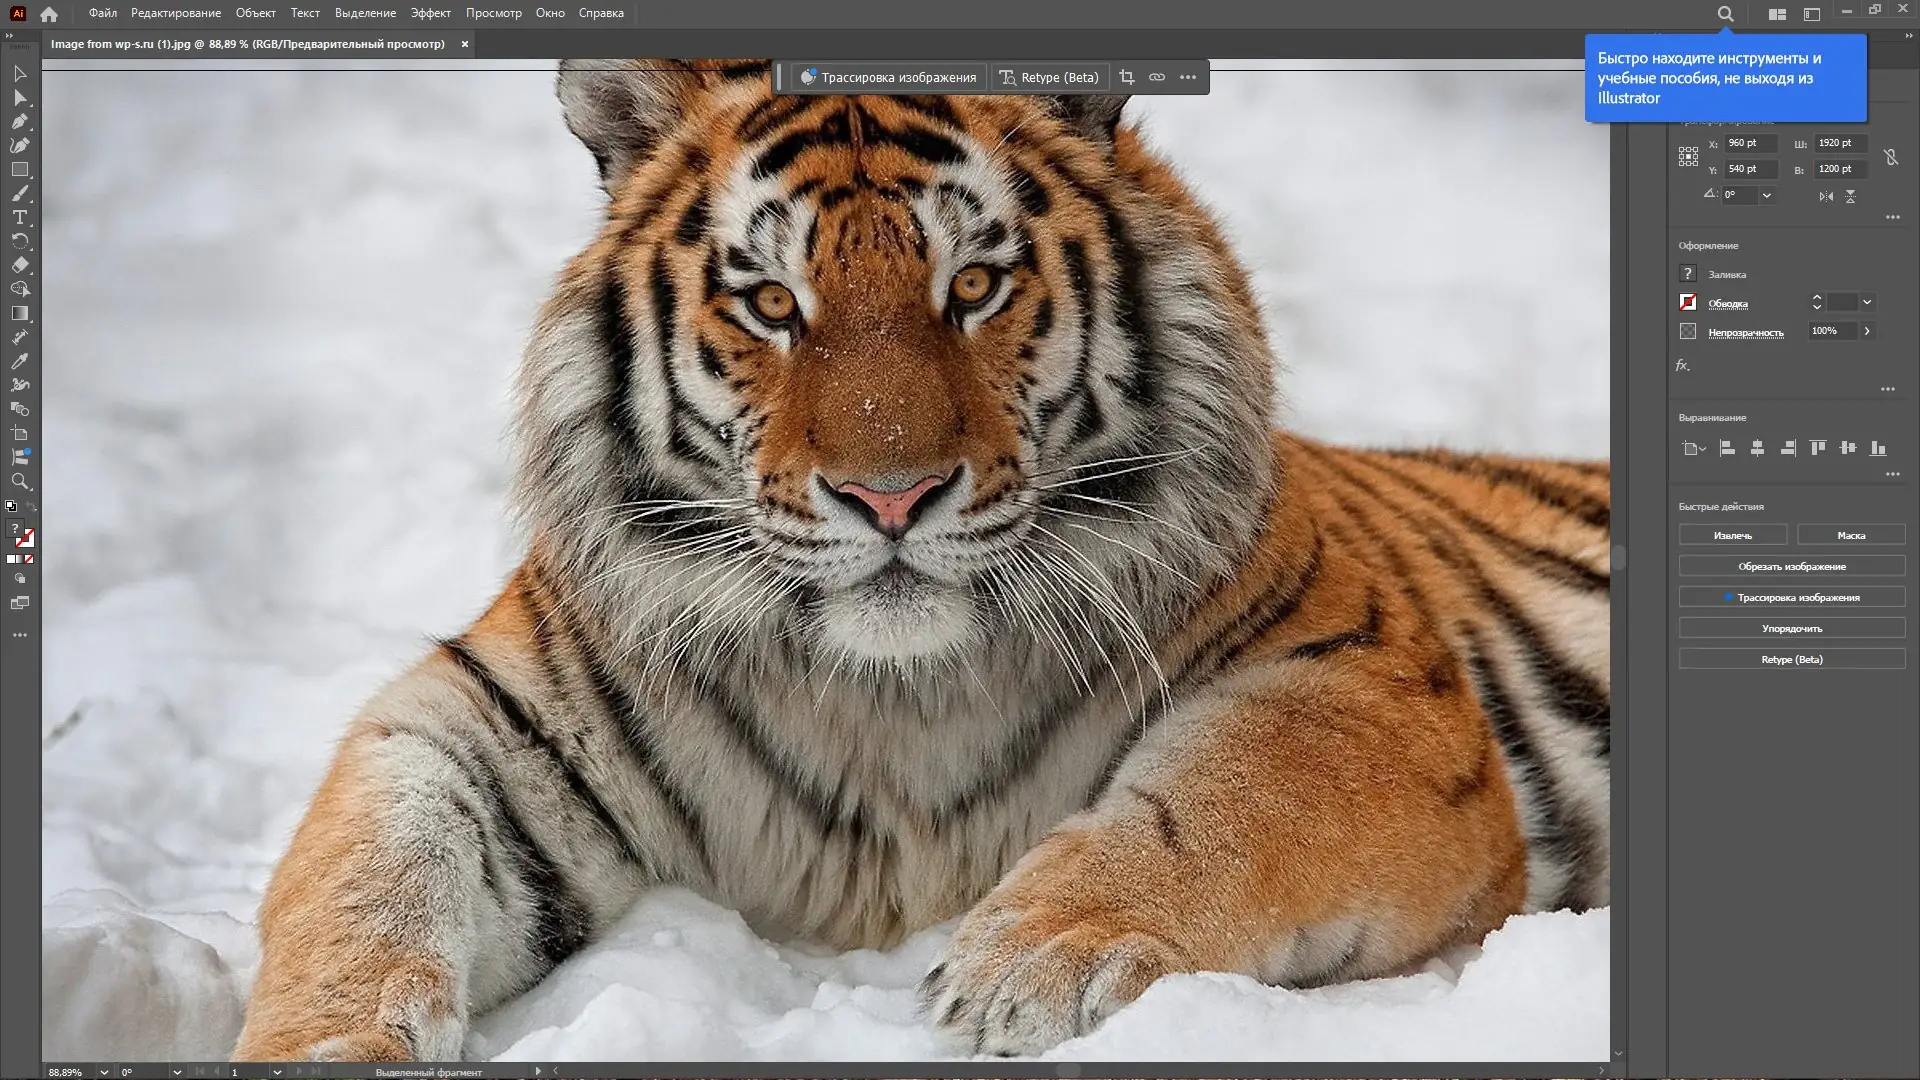Expand the opacity slider arrow
Viewport: 1920px width, 1080px height.
[1867, 331]
